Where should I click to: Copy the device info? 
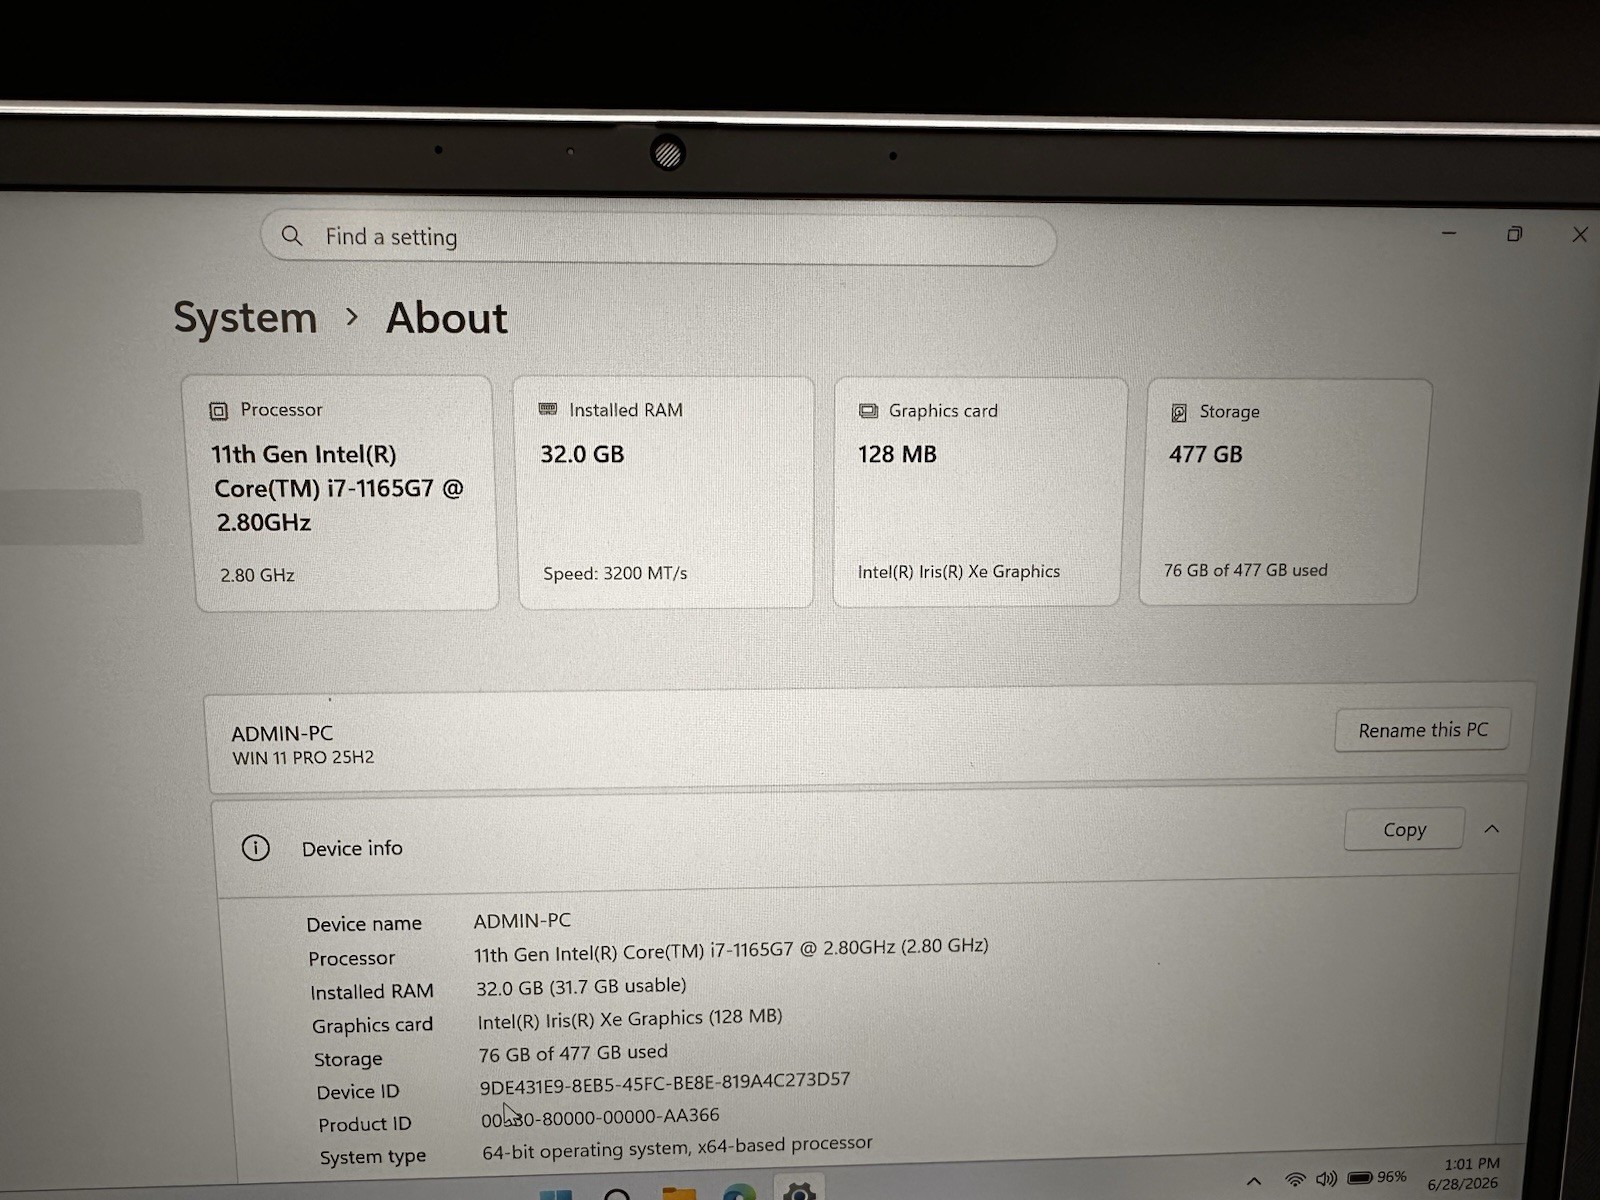tap(1404, 829)
